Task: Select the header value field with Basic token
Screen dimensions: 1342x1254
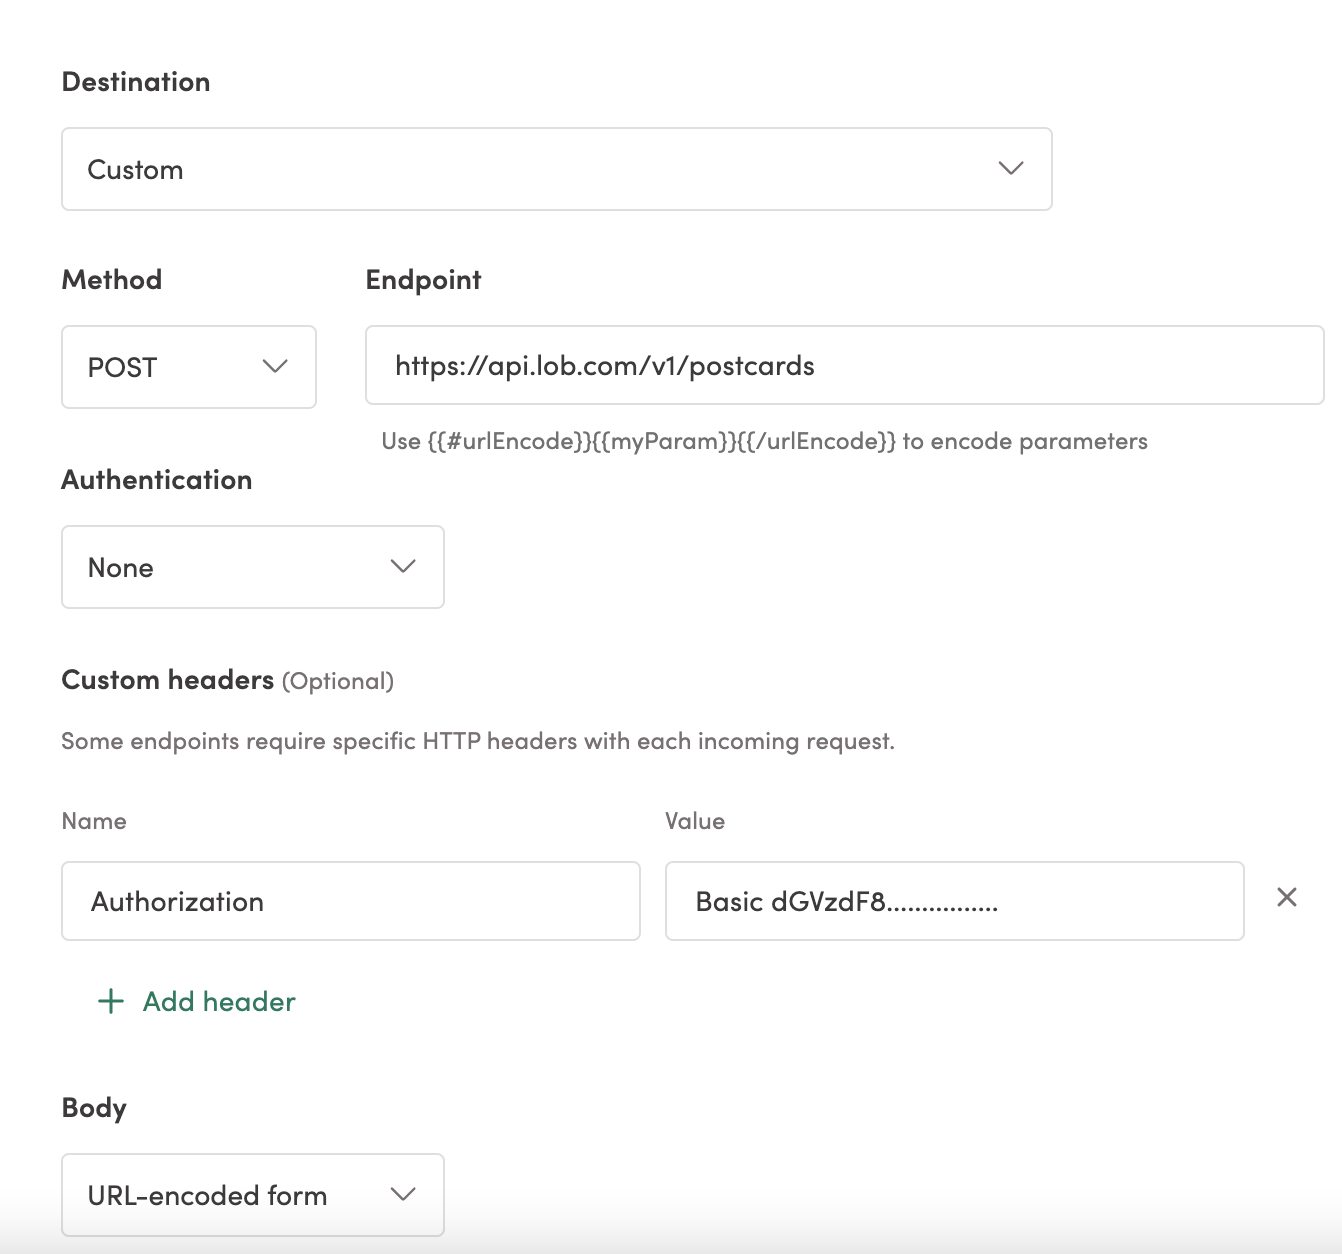Action: point(953,901)
